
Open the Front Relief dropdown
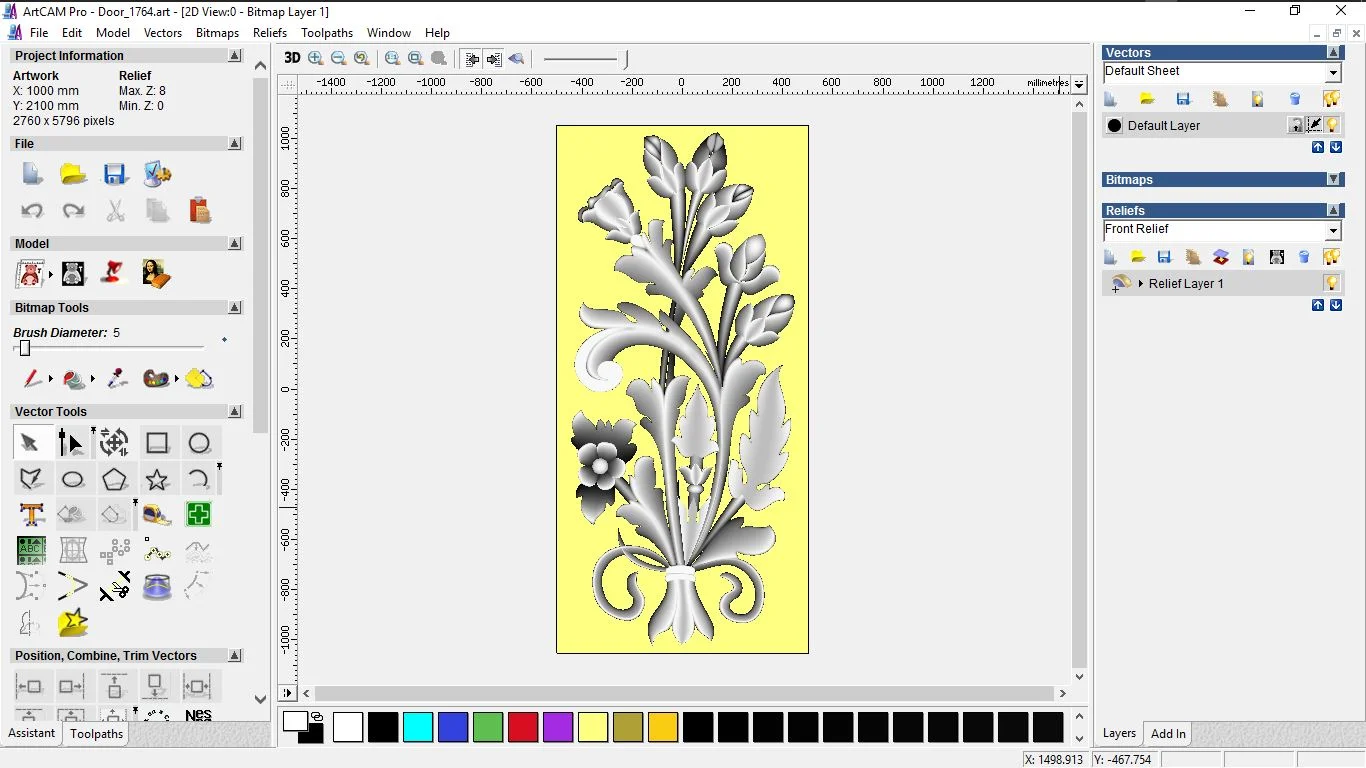coord(1333,231)
